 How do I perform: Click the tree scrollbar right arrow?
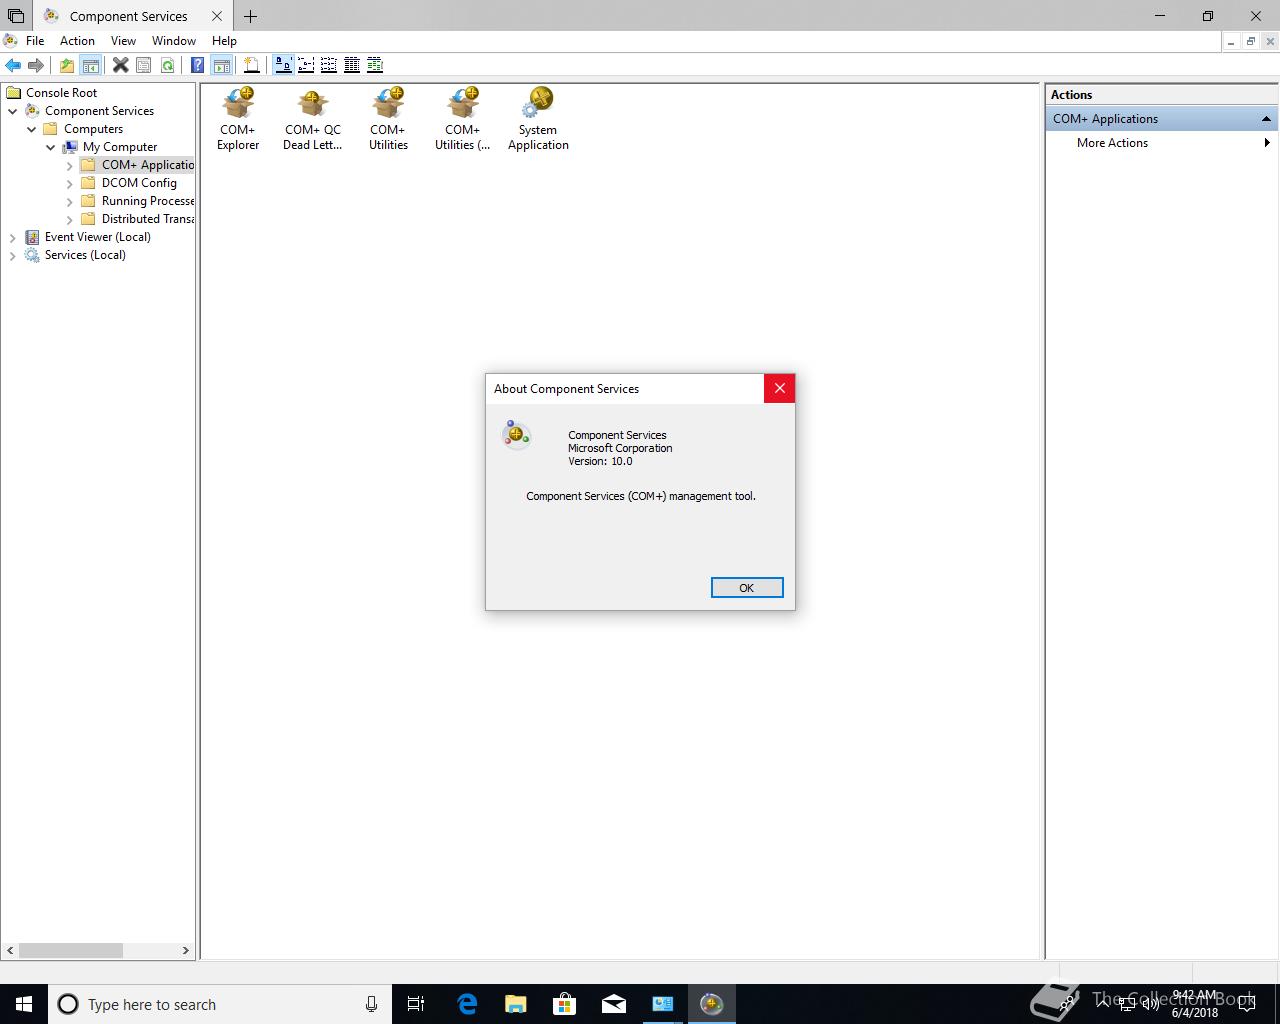(185, 950)
